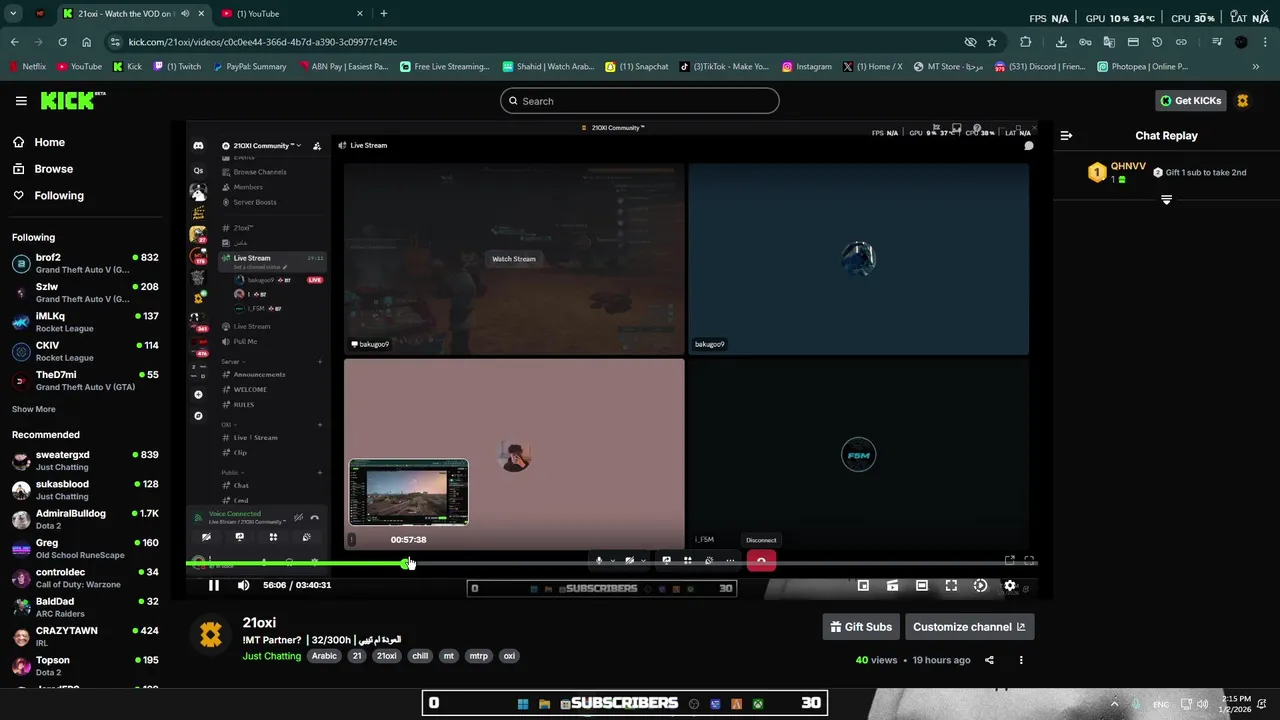Viewport: 1280px width, 720px height.
Task: Open the profile avatar next to Get KICKs
Action: 1243,101
